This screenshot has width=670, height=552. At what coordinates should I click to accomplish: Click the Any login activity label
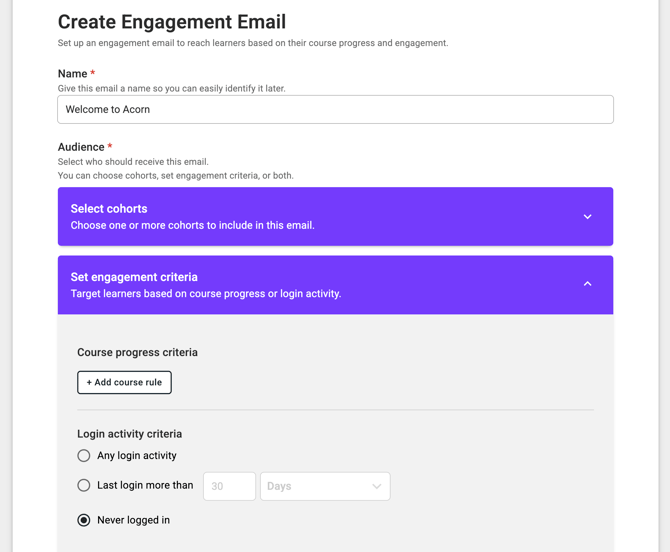pyautogui.click(x=137, y=456)
